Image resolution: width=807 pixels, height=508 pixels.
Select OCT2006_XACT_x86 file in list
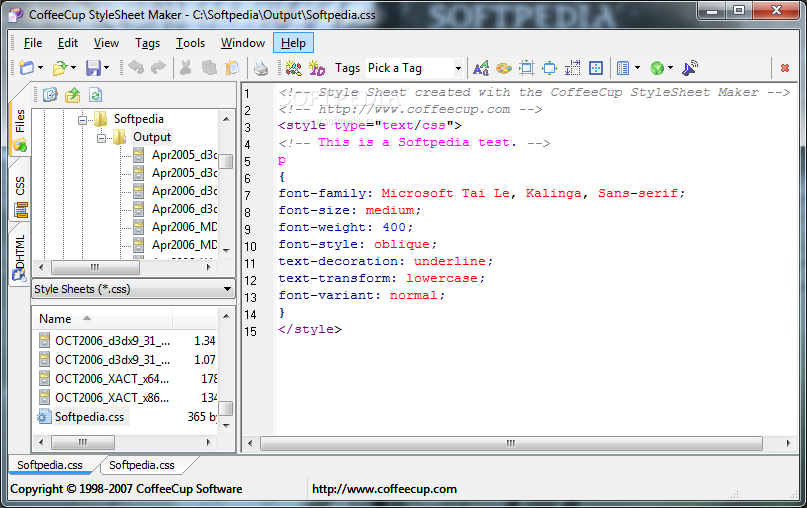coord(112,398)
